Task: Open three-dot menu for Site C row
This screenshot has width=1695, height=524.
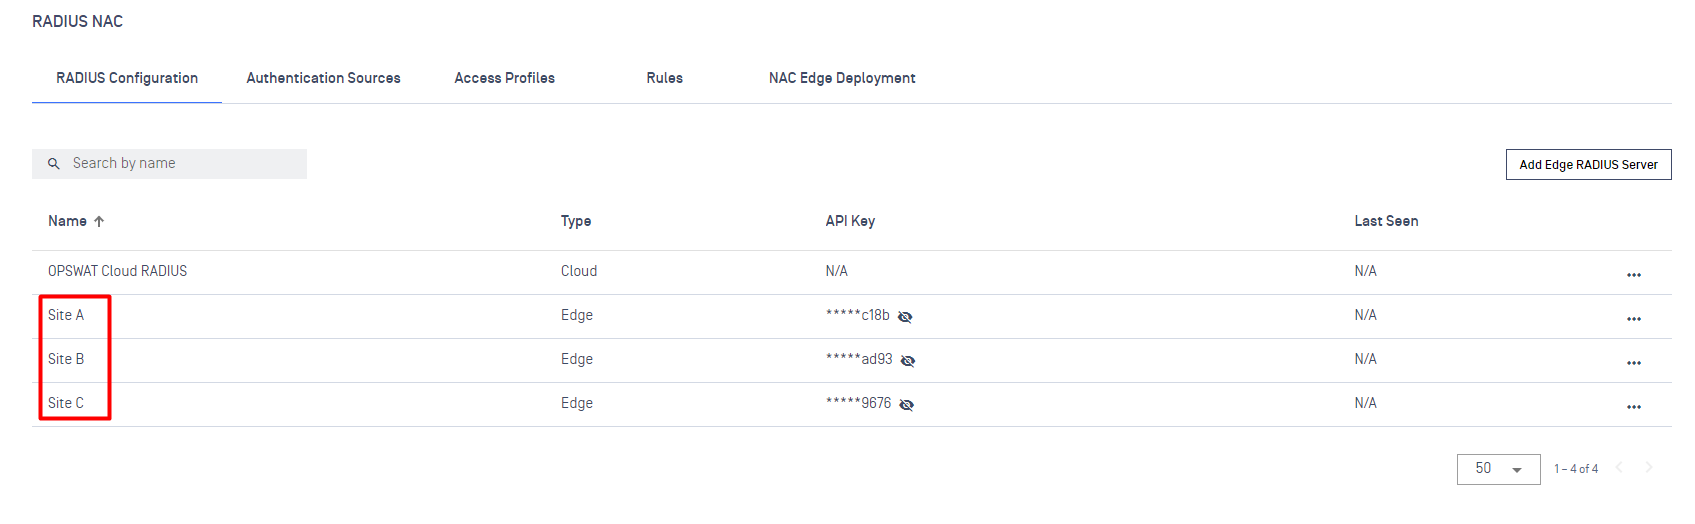Action: point(1633,407)
